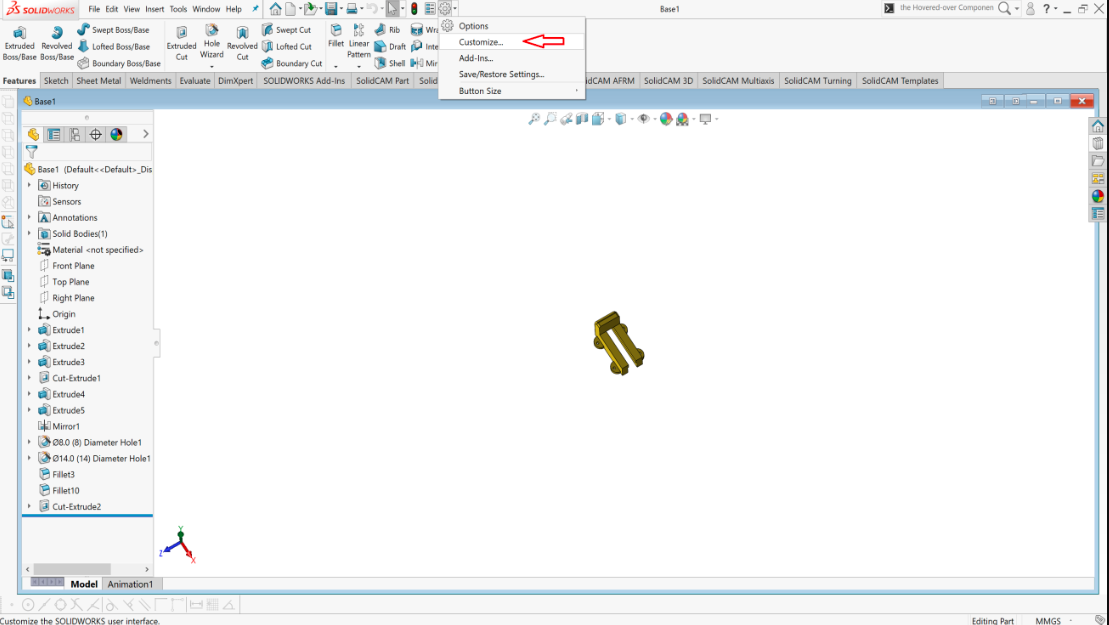Open the DimXpertManager tab icon
The width and height of the screenshot is (1109, 625).
[x=95, y=134]
